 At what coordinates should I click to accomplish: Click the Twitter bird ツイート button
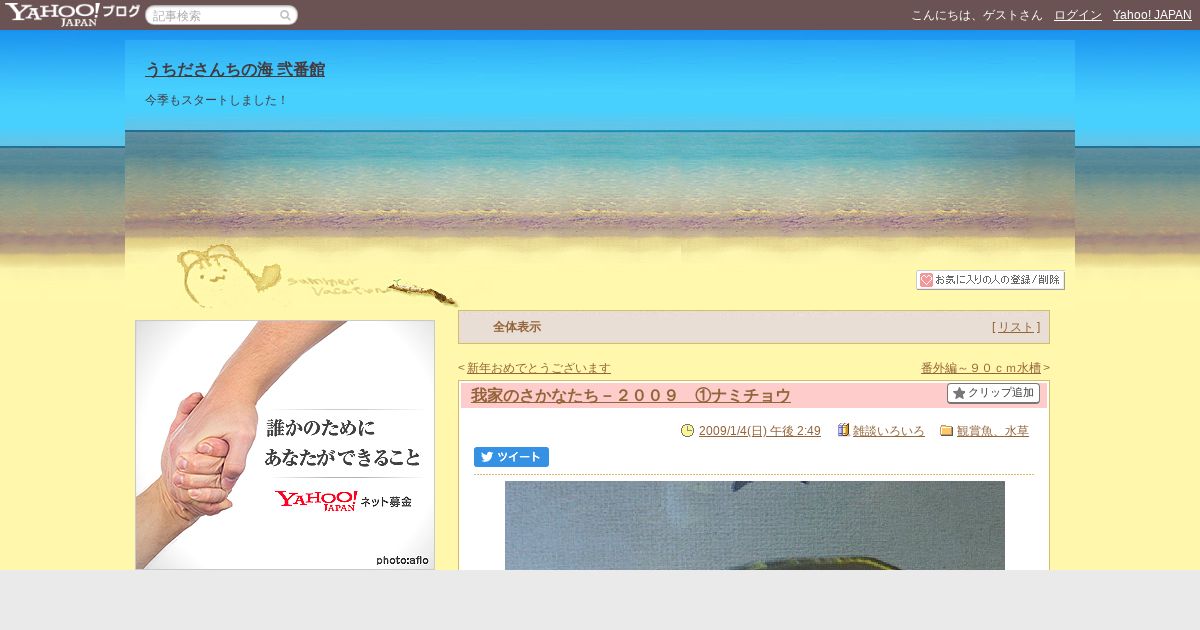(x=511, y=457)
